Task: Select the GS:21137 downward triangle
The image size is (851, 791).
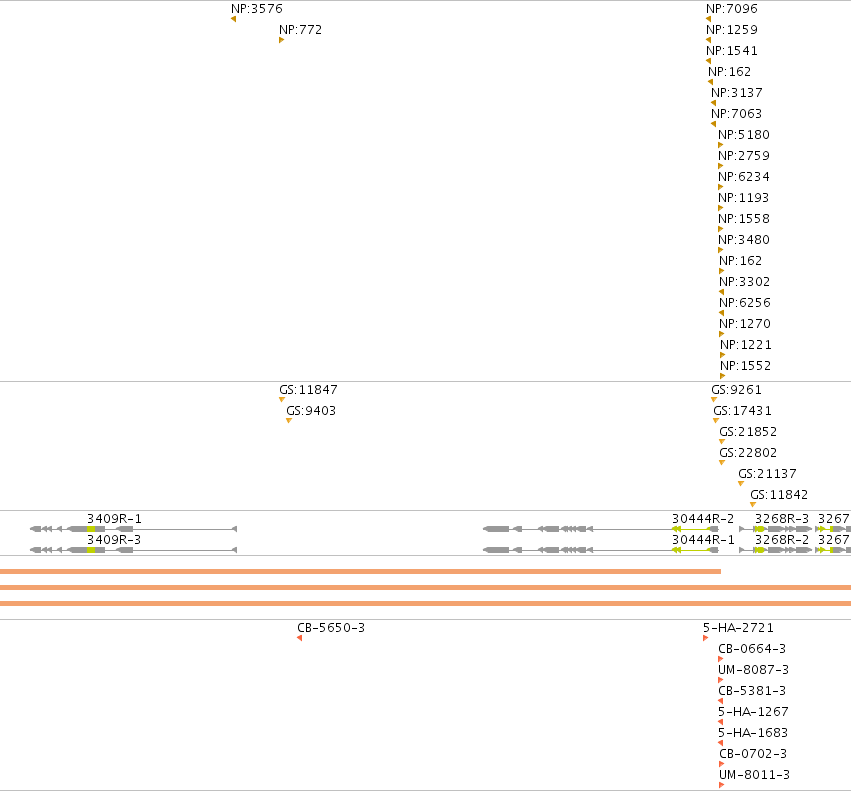Action: click(741, 484)
